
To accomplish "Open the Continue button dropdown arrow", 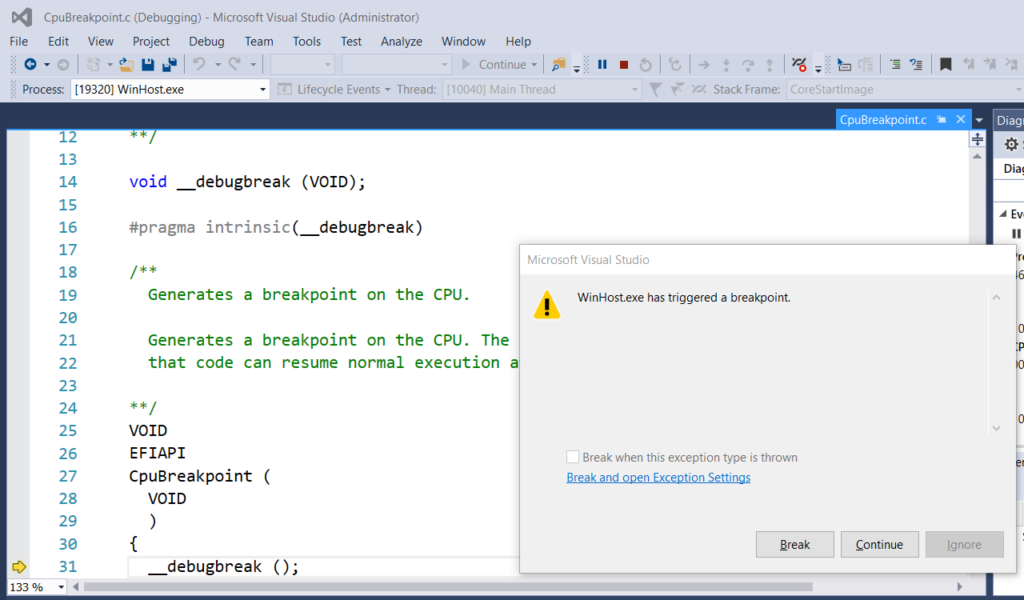I will [534, 65].
